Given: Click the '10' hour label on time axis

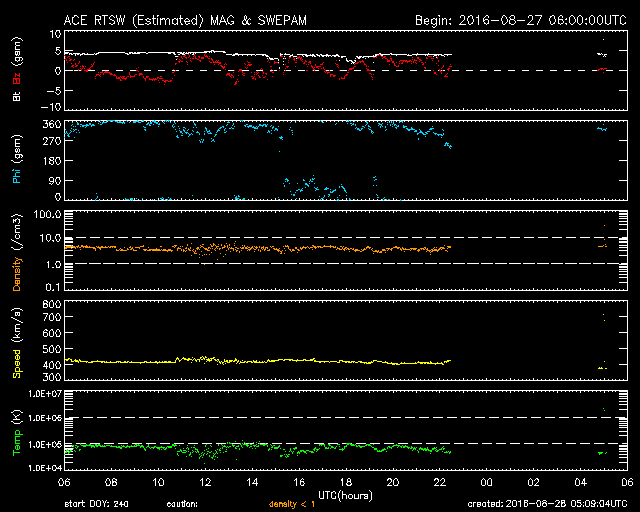Looking at the screenshot, I should 158,483.
